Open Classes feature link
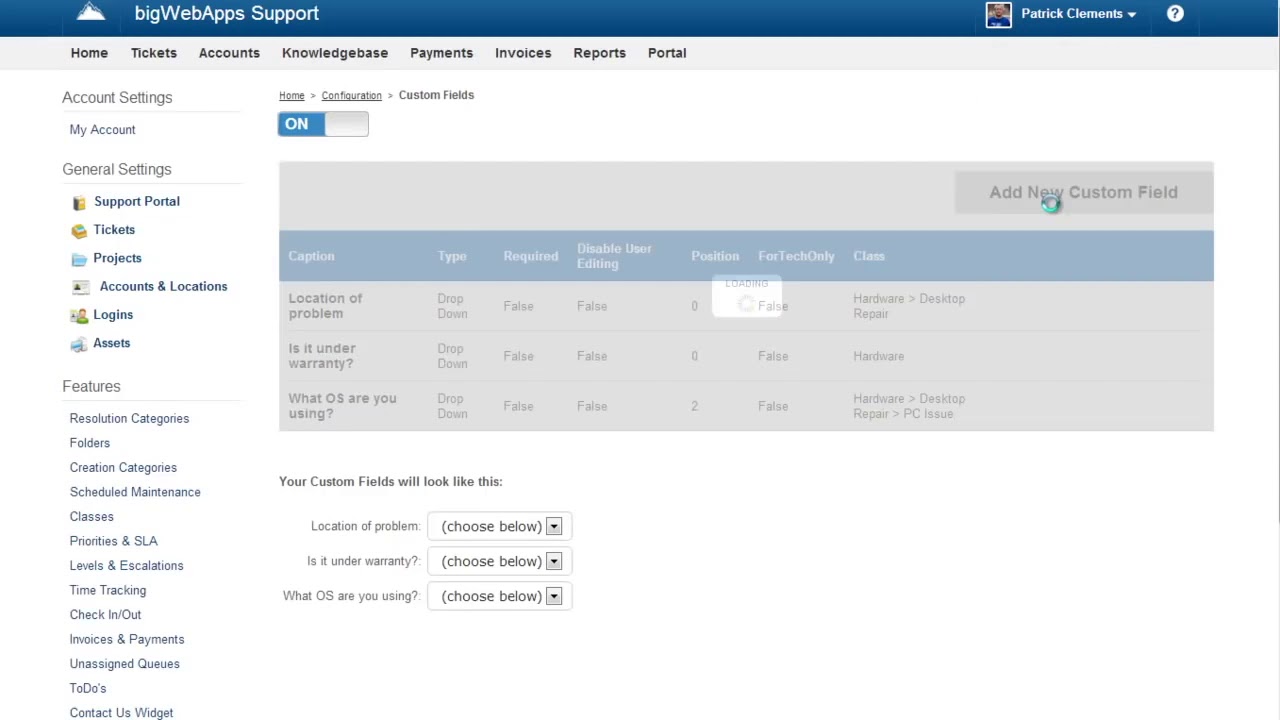The height and width of the screenshot is (720, 1280). tap(92, 517)
